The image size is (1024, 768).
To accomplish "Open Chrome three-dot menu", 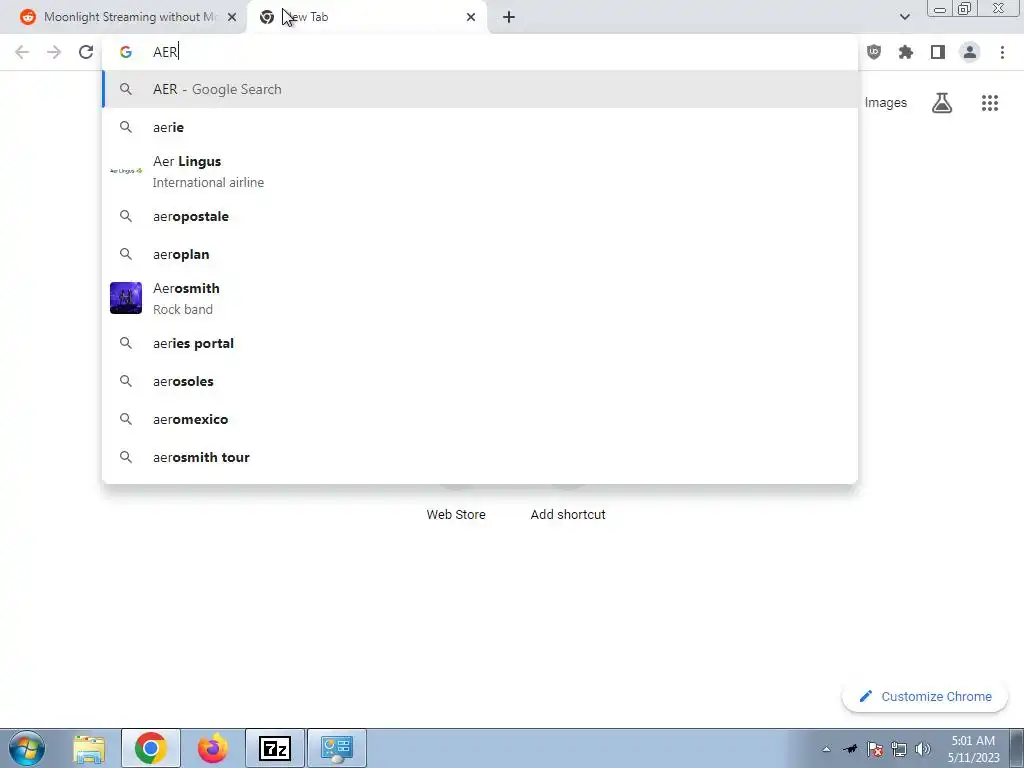I will tap(1002, 52).
